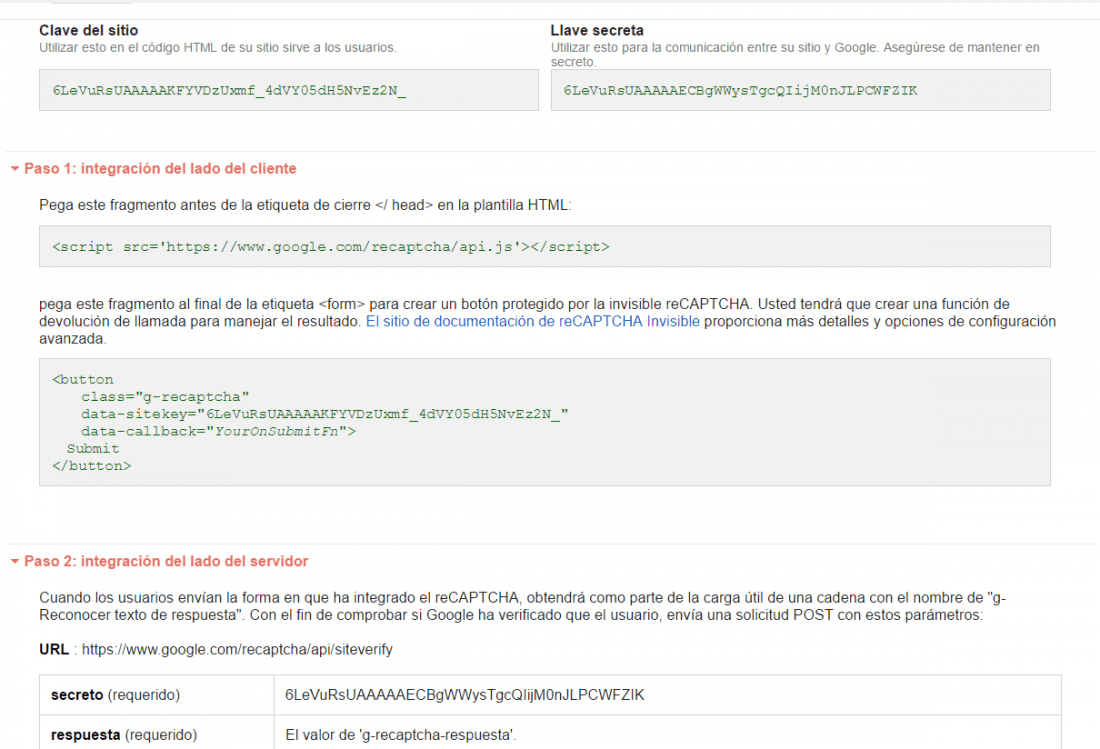Screen dimensions: 1100x749
Task: Click the button g-recaptcha code snippet box
Action: coord(544,422)
